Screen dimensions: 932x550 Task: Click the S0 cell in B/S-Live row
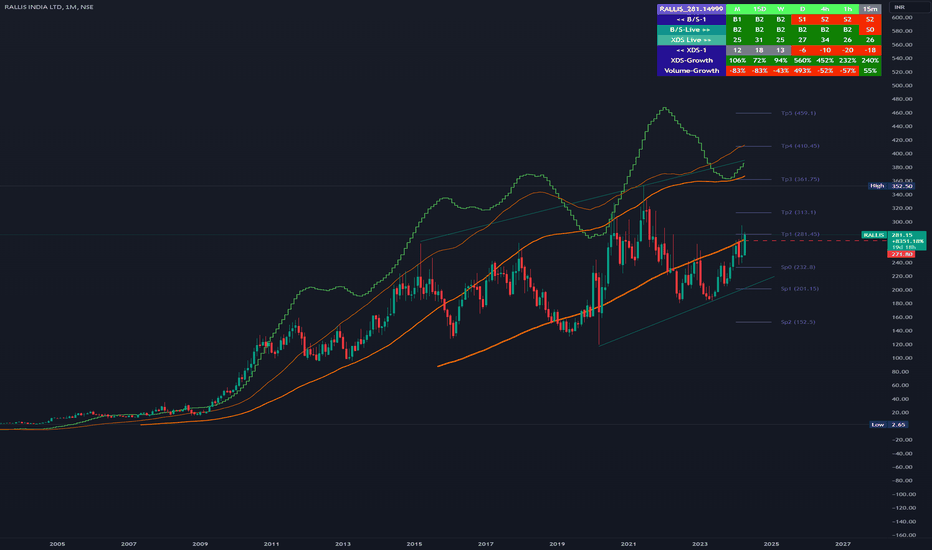click(870, 30)
